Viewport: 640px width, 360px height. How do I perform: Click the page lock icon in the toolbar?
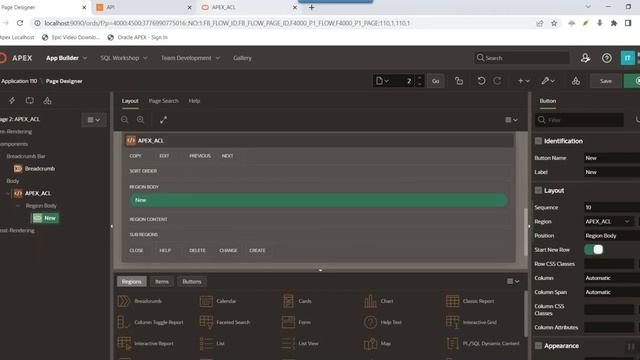pyautogui.click(x=459, y=81)
